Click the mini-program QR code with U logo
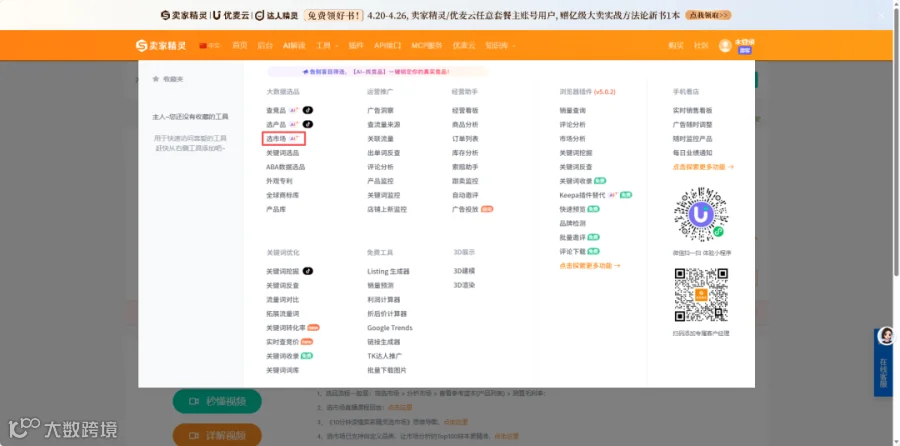 701,214
